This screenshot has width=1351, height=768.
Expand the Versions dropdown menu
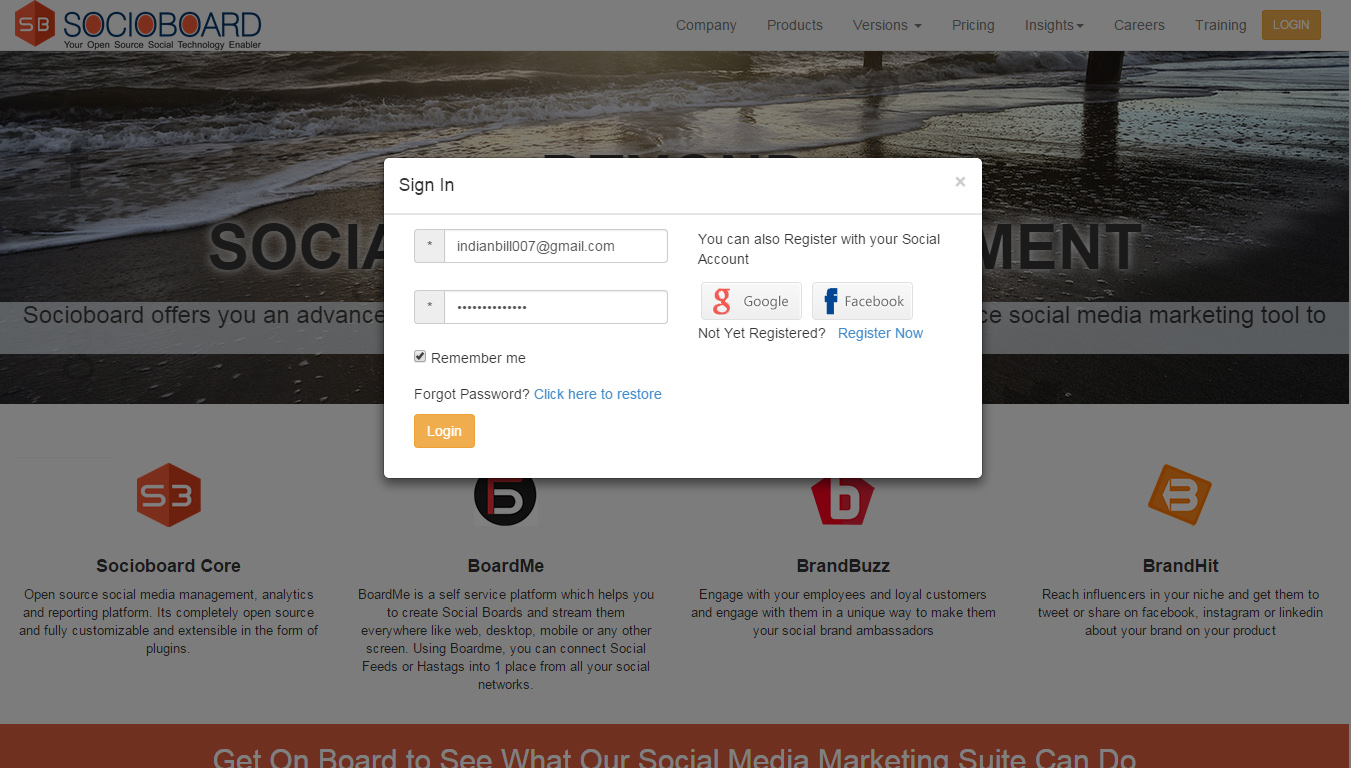[x=887, y=25]
